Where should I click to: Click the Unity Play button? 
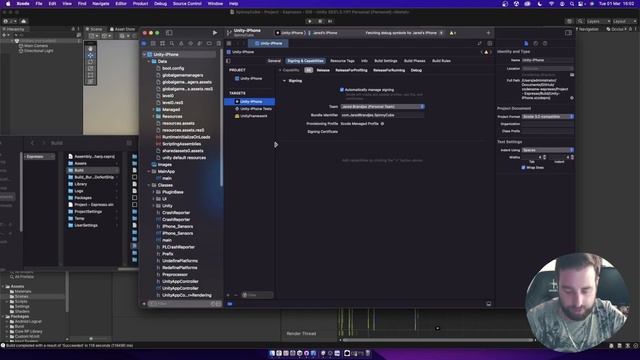coord(310,21)
